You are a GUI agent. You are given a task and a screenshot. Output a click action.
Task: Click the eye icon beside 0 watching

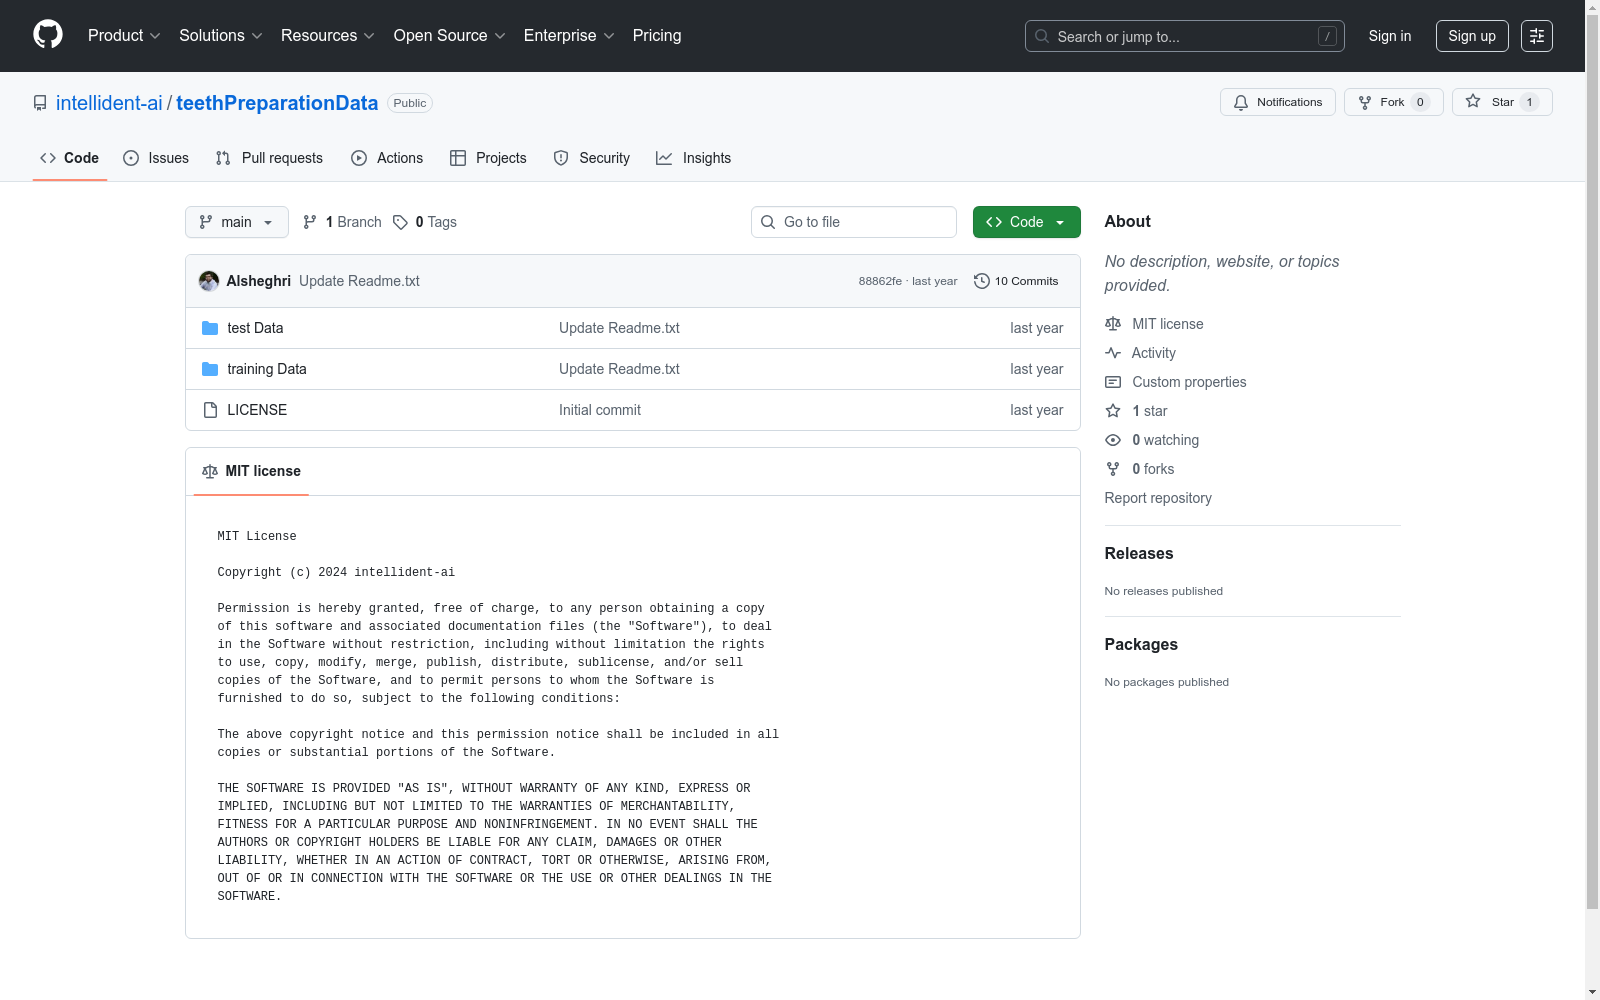(1113, 440)
